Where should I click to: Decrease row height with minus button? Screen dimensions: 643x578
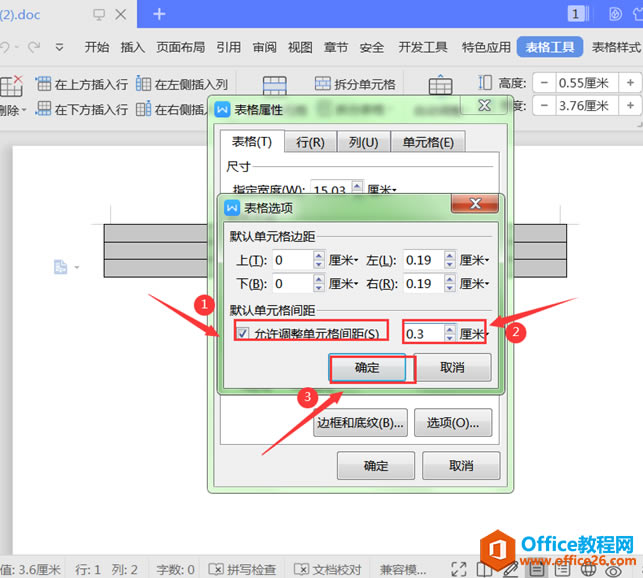(544, 83)
